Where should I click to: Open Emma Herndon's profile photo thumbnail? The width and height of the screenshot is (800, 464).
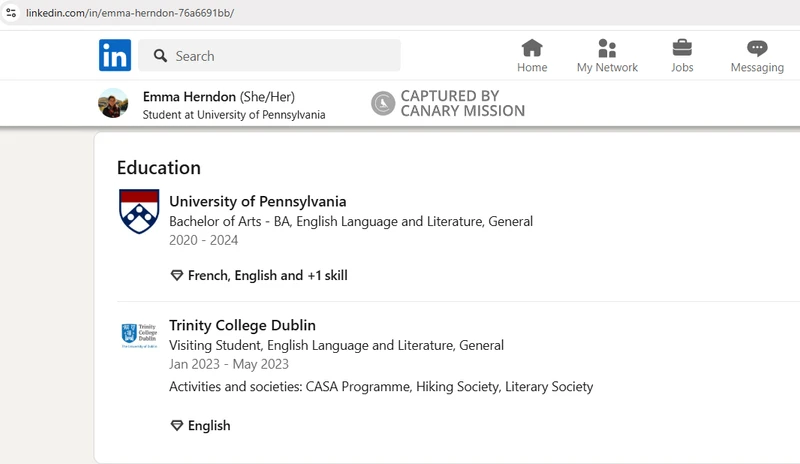tap(113, 103)
